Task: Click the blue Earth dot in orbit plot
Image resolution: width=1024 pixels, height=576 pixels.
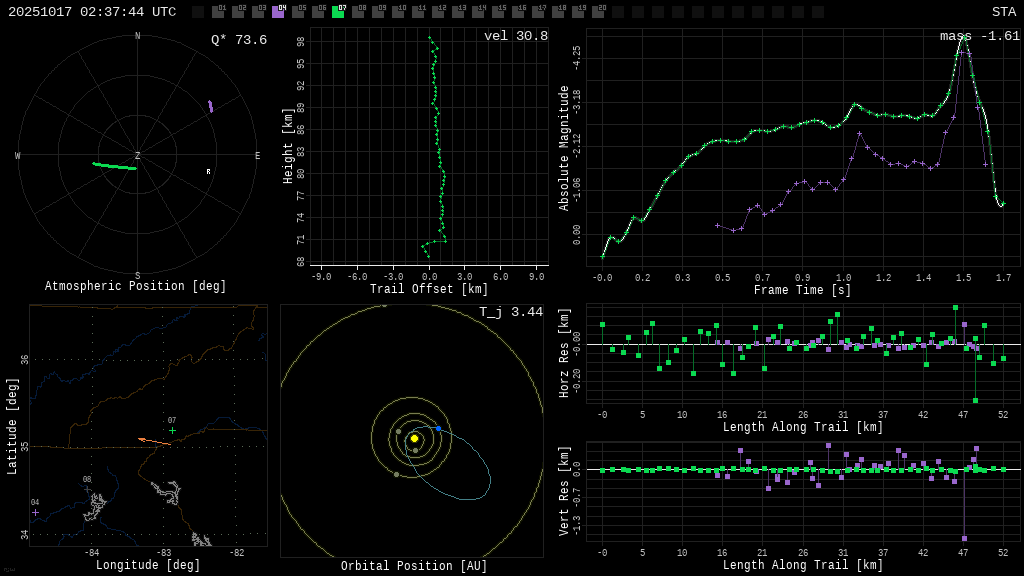Action: pos(438,428)
